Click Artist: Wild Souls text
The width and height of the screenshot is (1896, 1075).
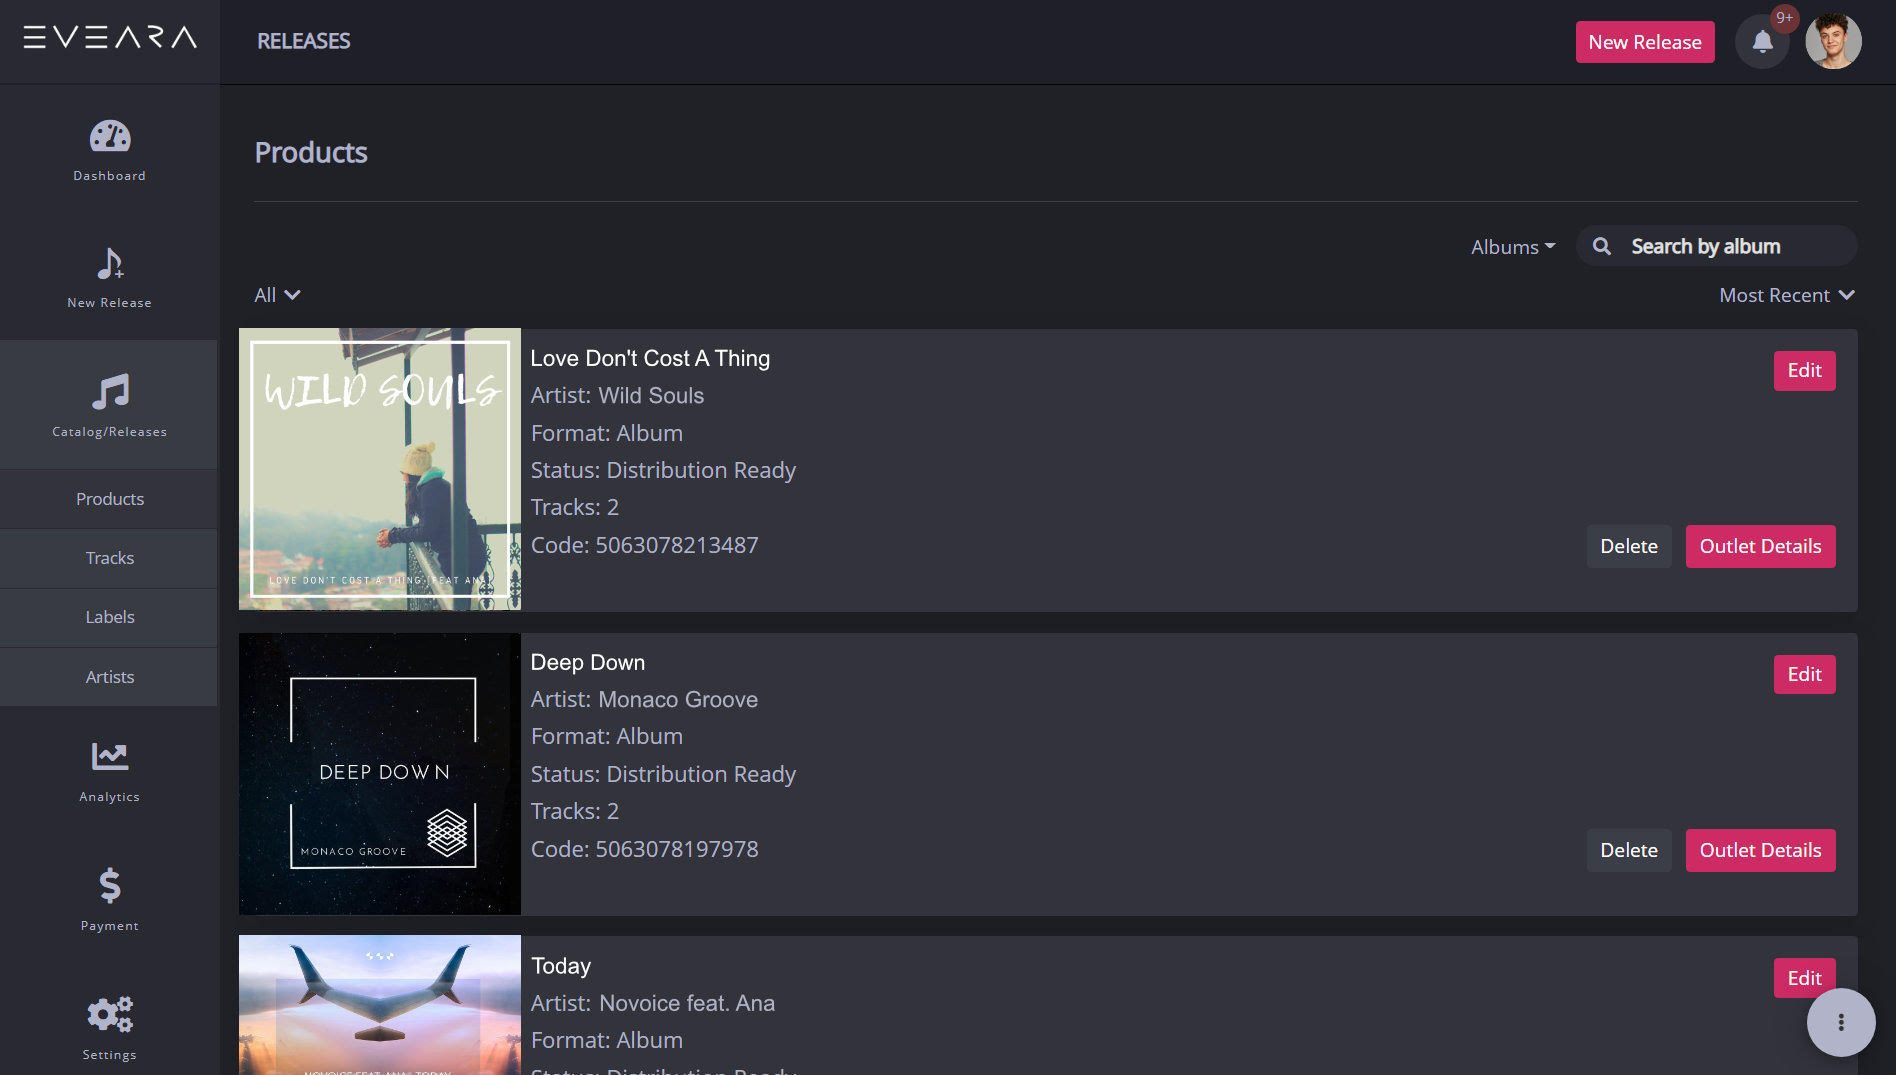click(x=617, y=395)
